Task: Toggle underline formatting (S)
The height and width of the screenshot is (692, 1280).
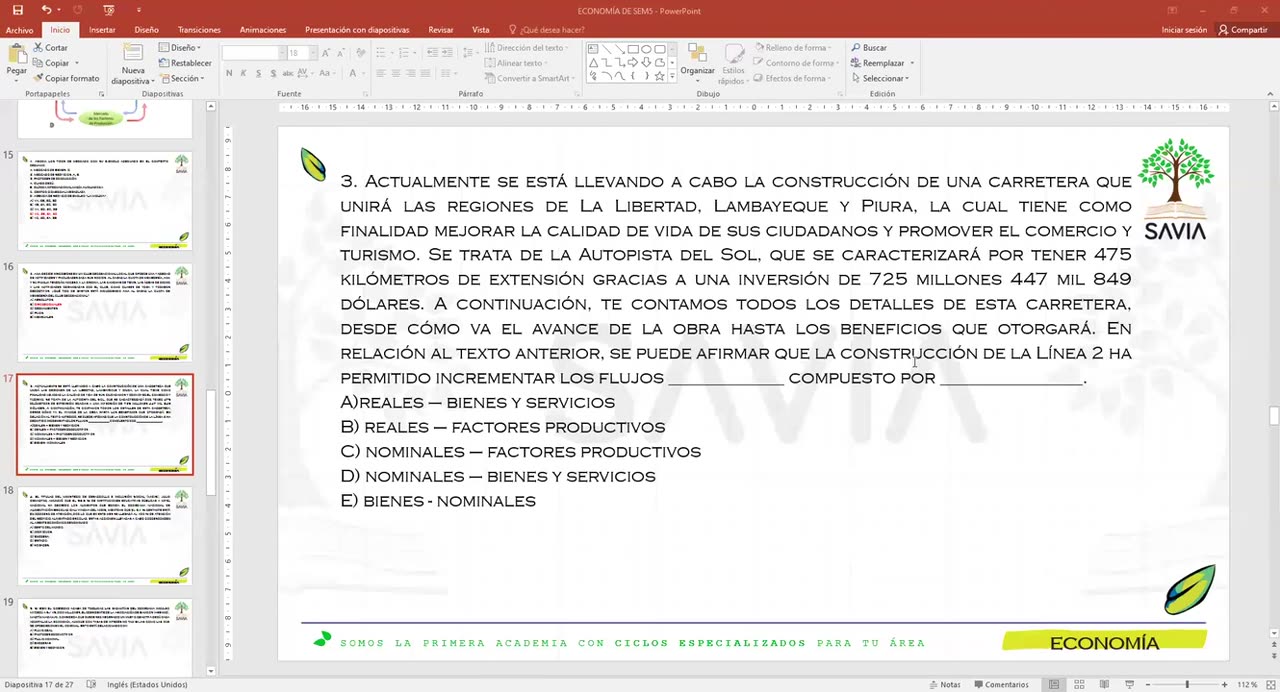Action: 259,73
